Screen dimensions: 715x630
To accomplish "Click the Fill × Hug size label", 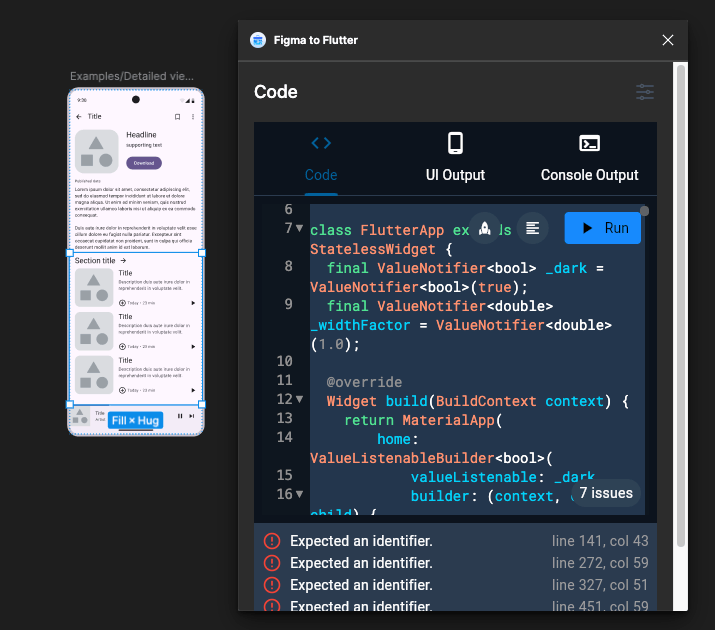I will (135, 420).
